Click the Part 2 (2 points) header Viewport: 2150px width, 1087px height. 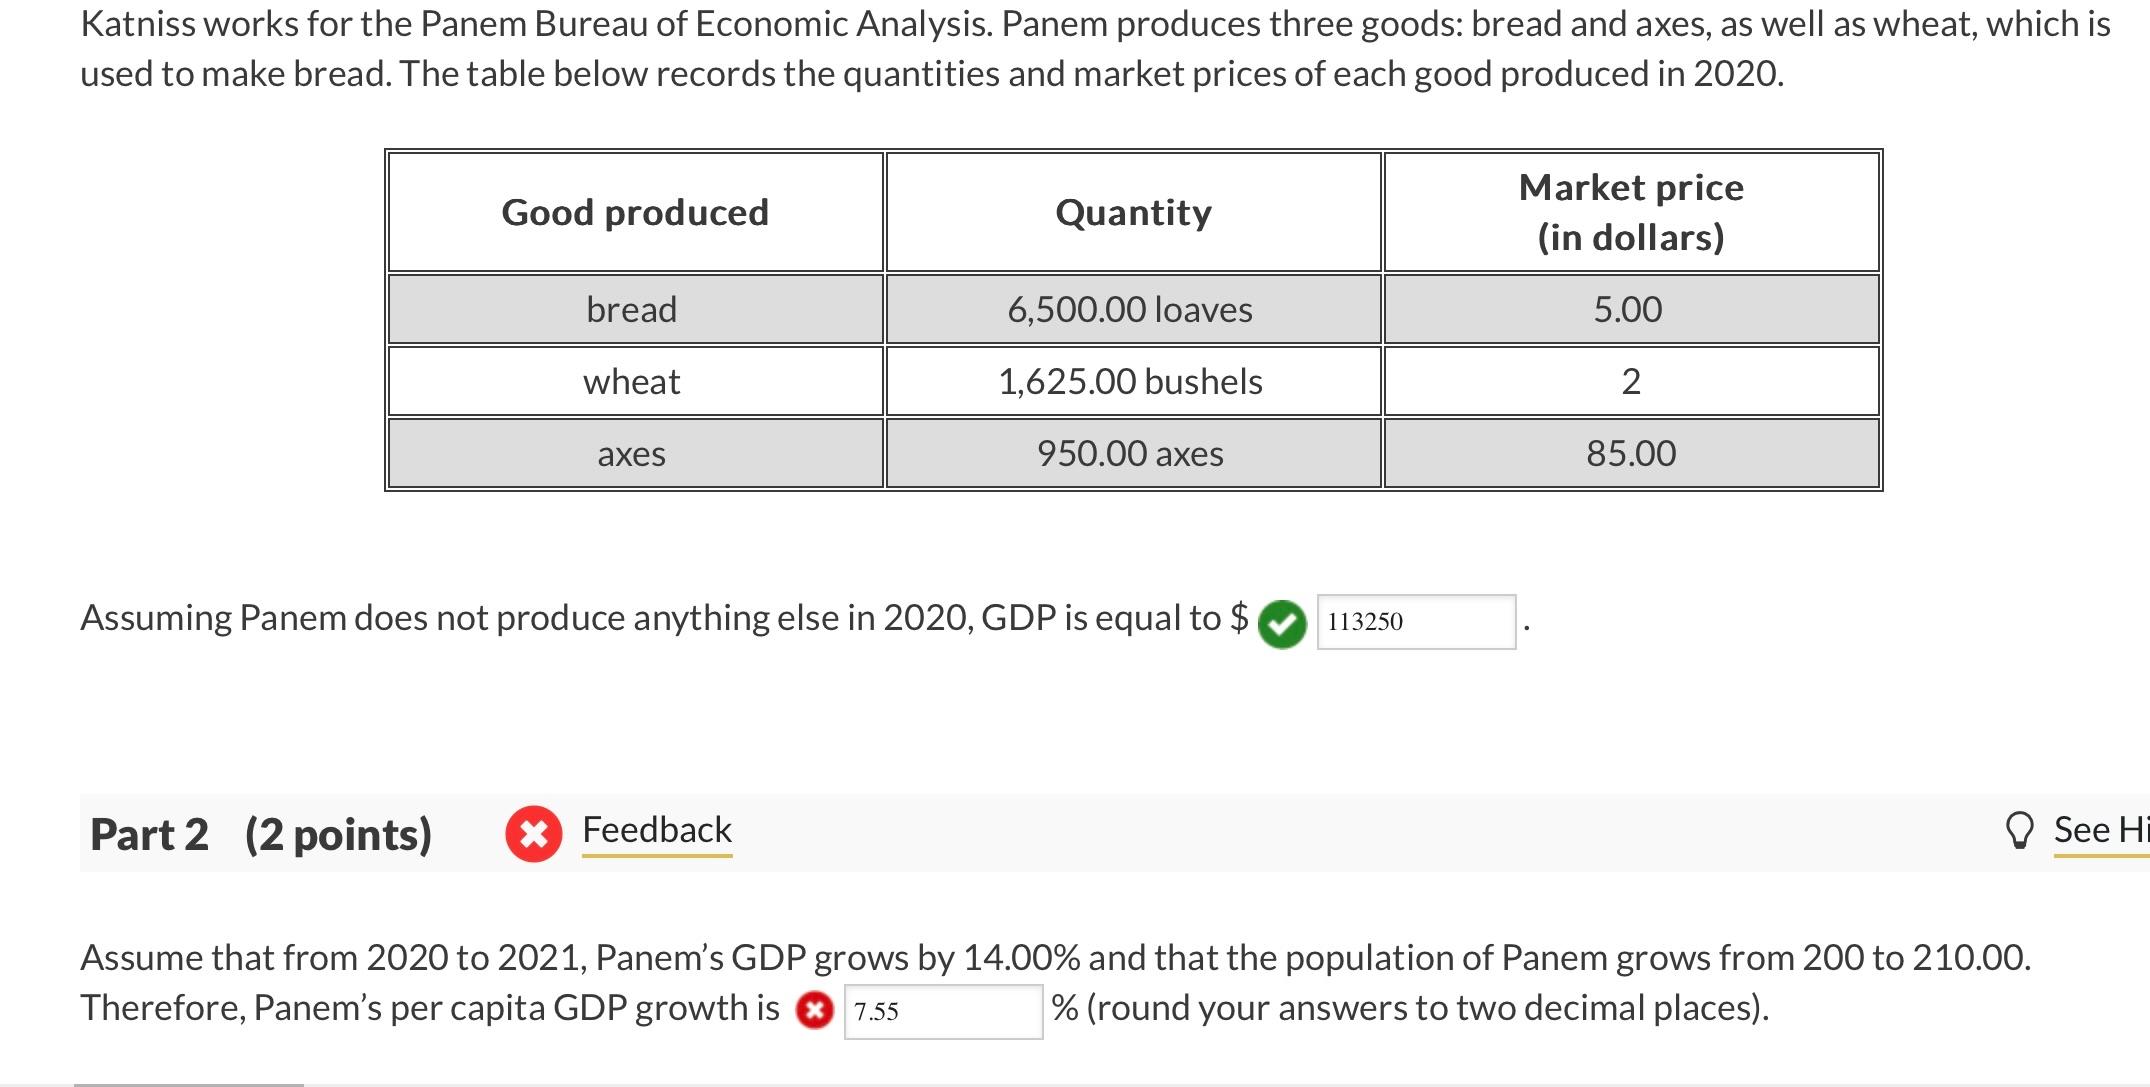(x=261, y=834)
